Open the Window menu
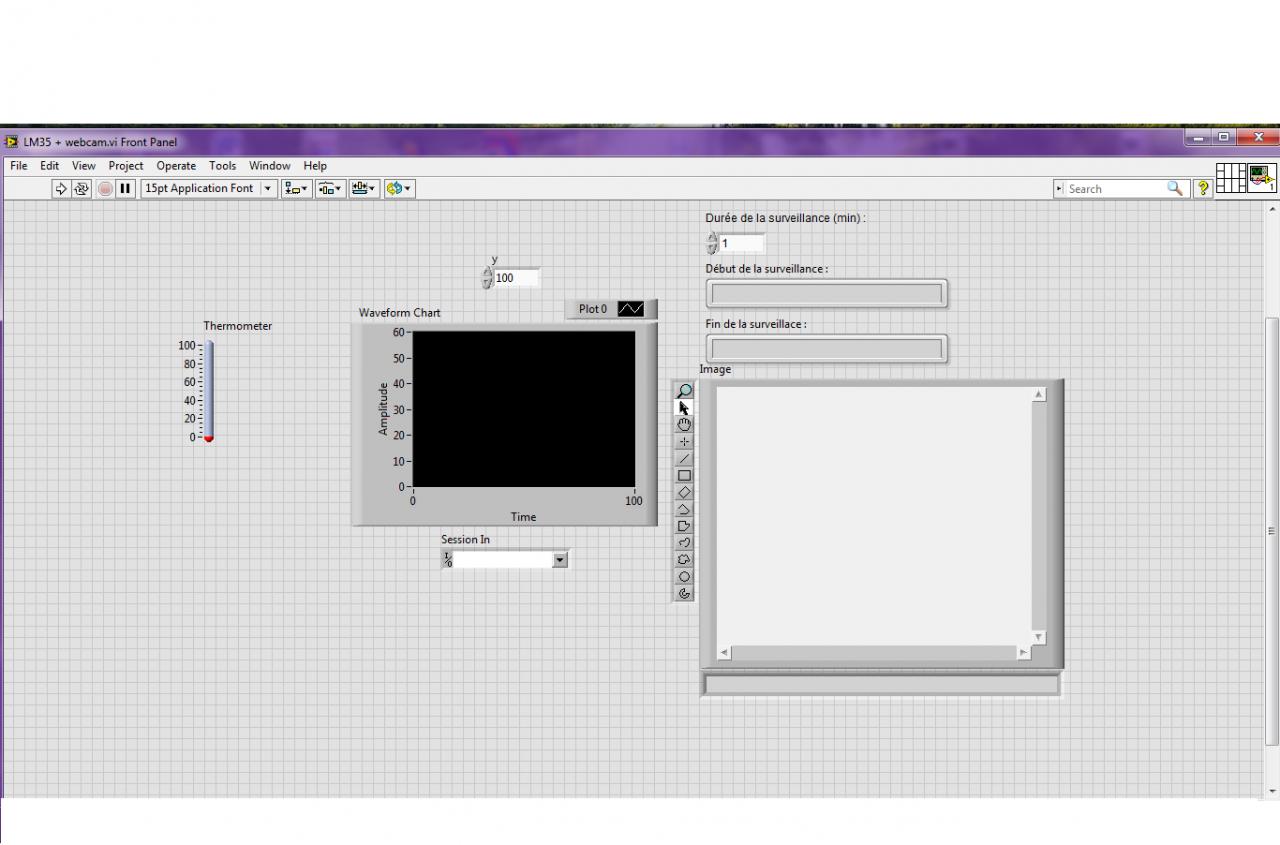1280x845 pixels. coord(270,166)
